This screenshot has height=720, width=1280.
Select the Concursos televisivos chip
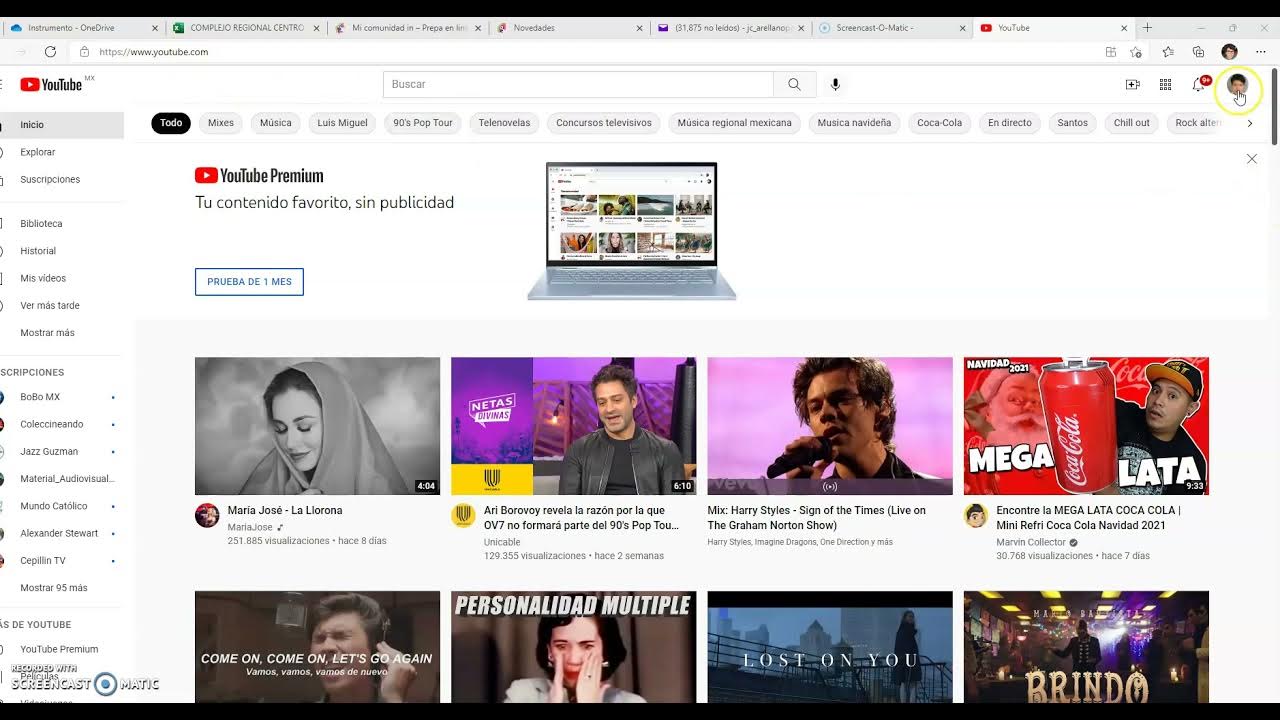pos(604,123)
